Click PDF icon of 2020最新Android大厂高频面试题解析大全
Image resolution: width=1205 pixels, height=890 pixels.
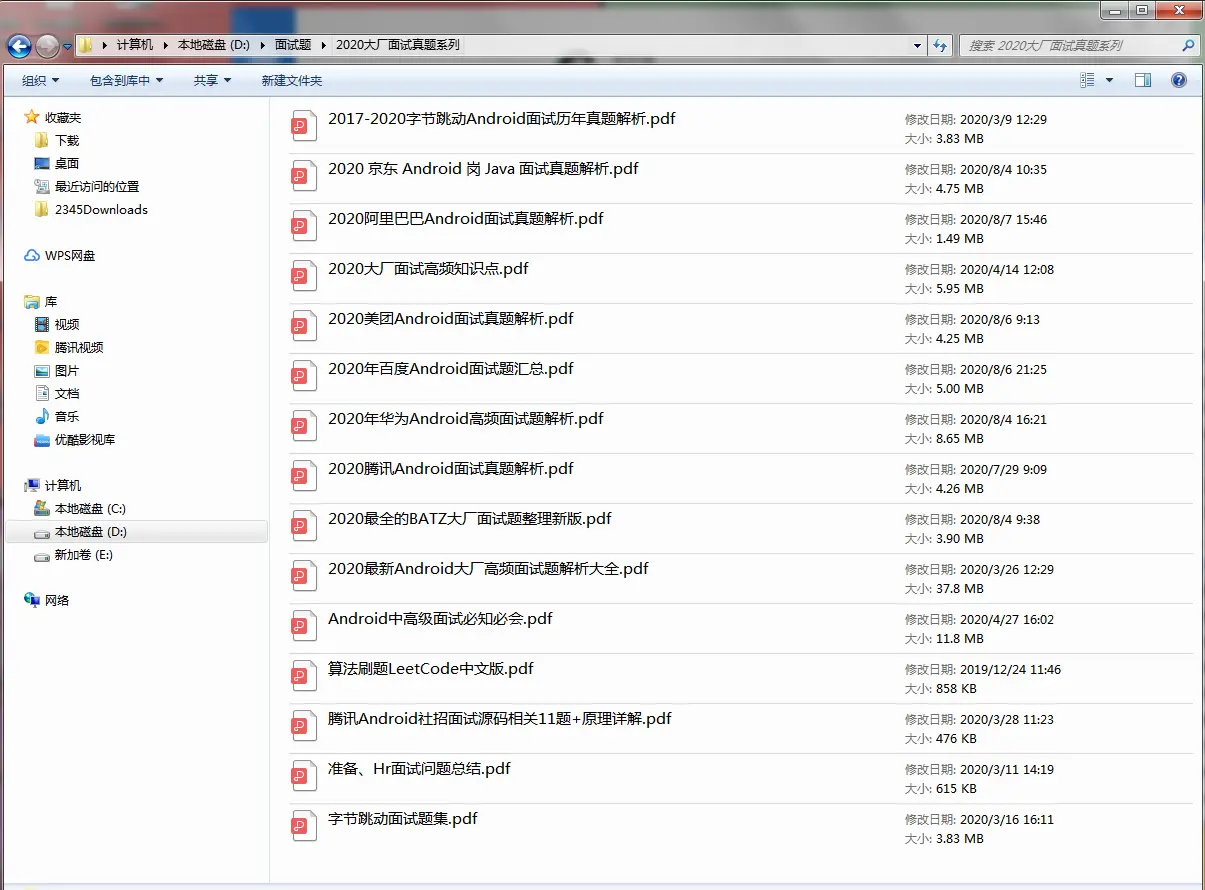tap(303, 576)
